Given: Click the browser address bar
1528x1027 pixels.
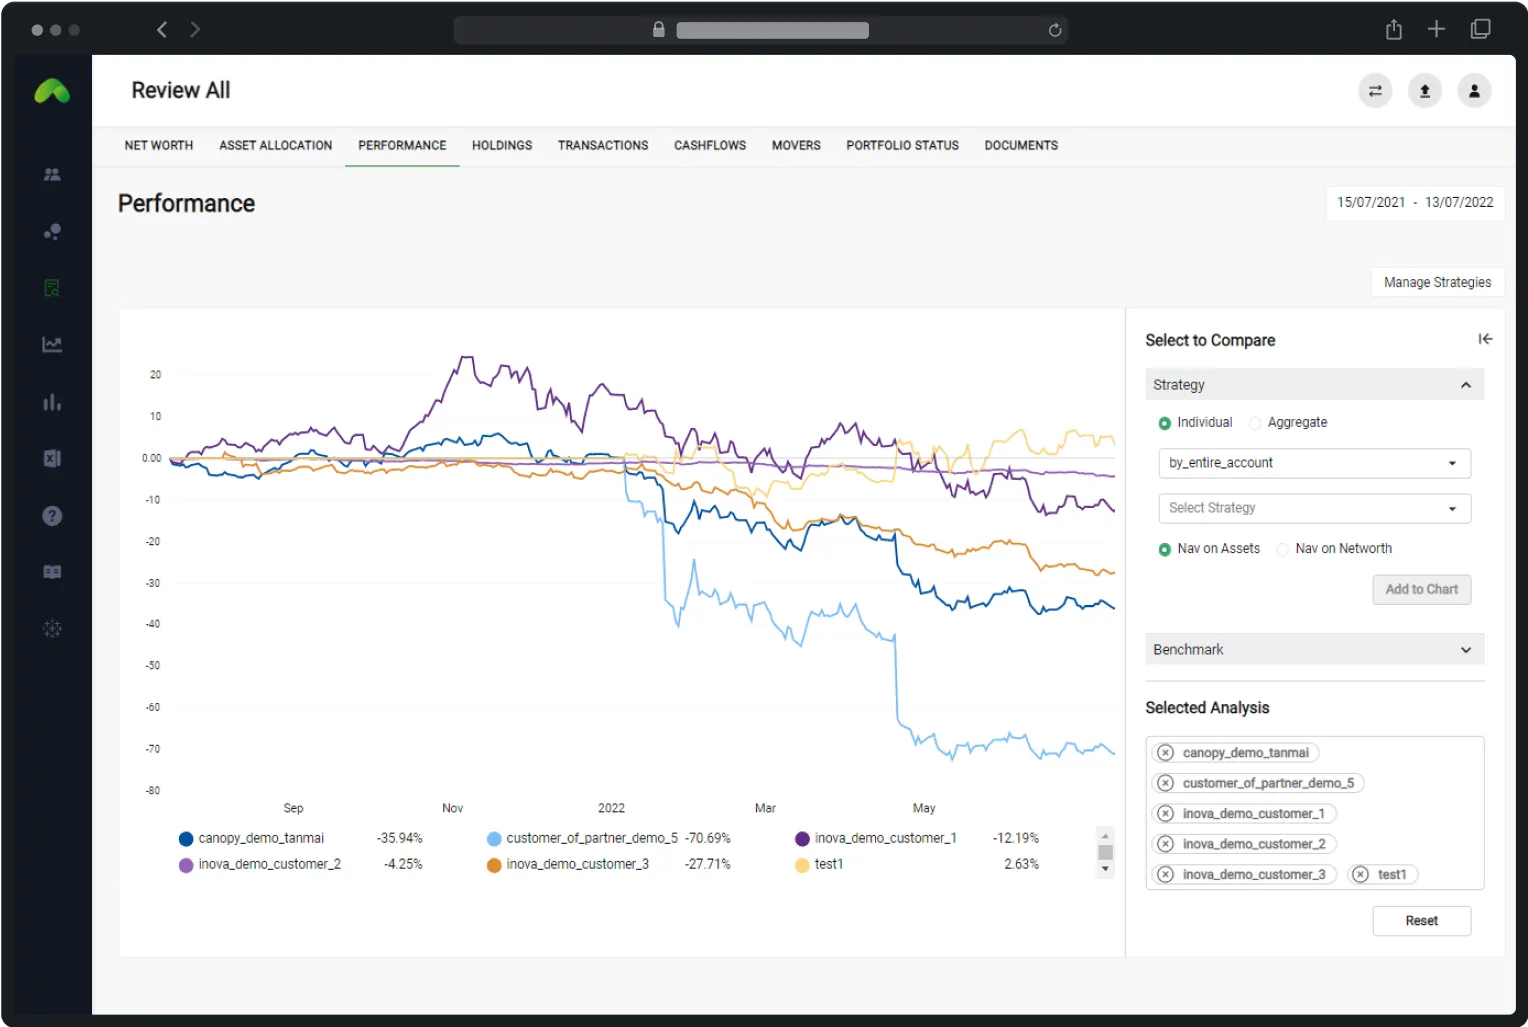Looking at the screenshot, I should 760,30.
